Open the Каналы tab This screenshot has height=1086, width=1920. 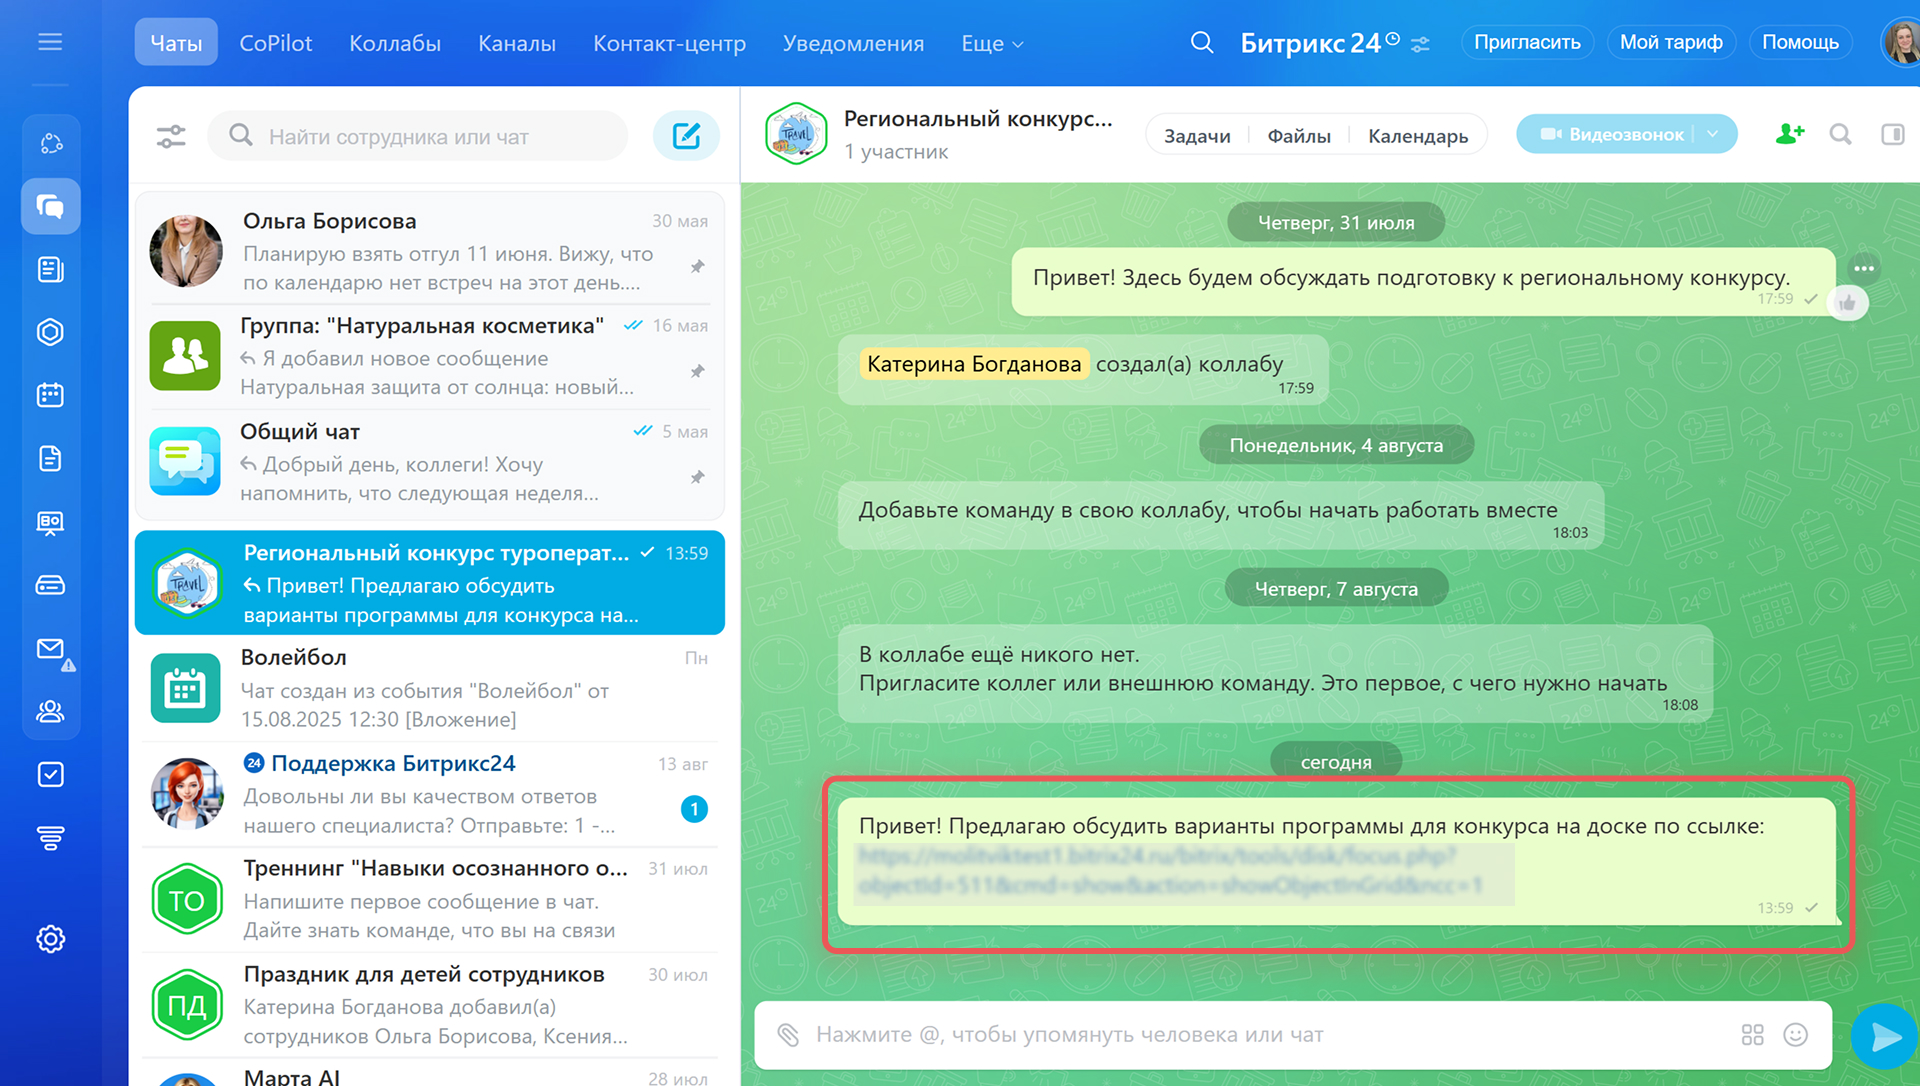coord(516,43)
